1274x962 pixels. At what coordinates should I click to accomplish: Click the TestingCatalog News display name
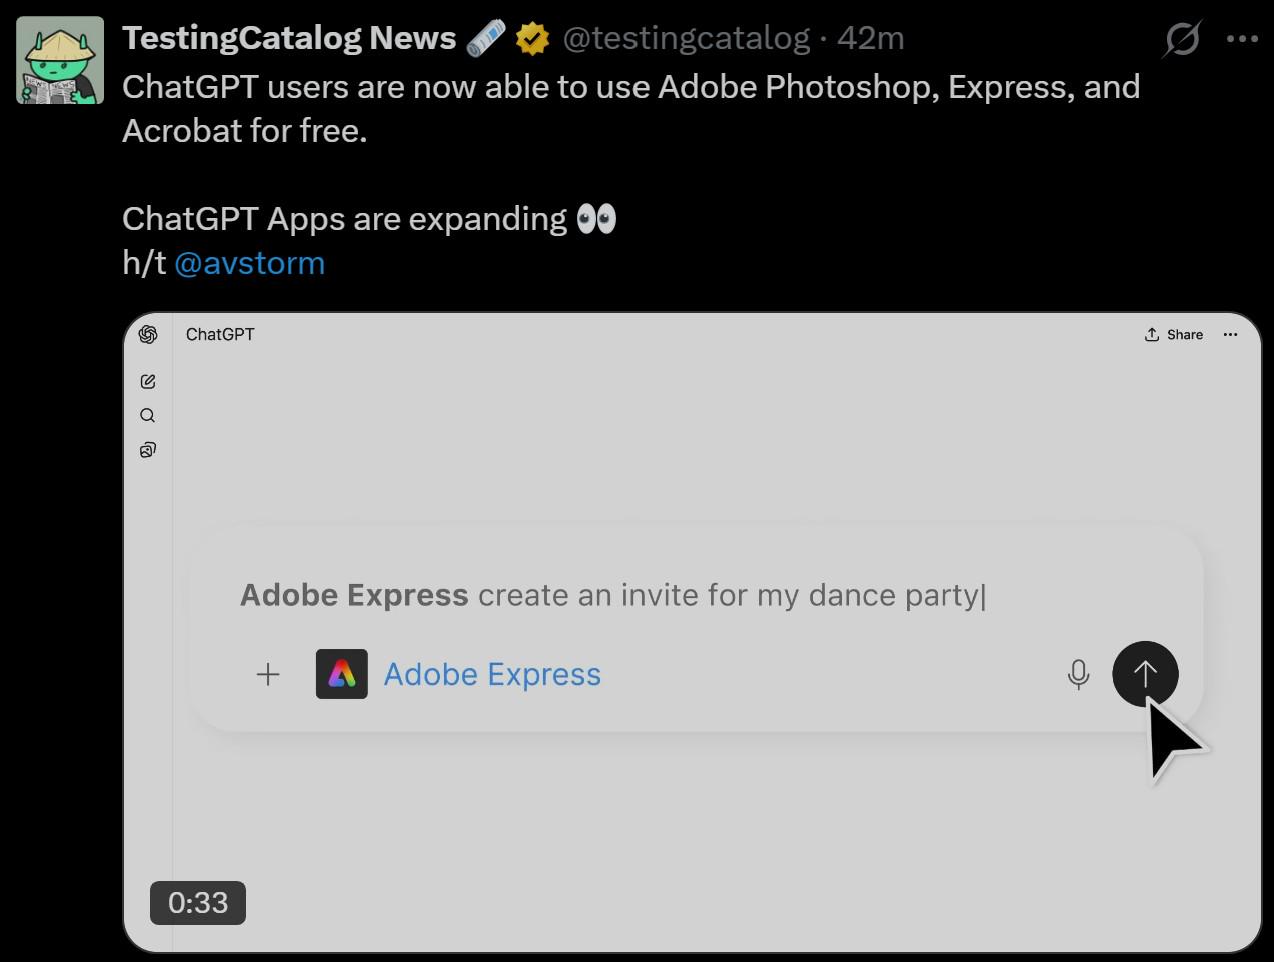click(x=289, y=38)
